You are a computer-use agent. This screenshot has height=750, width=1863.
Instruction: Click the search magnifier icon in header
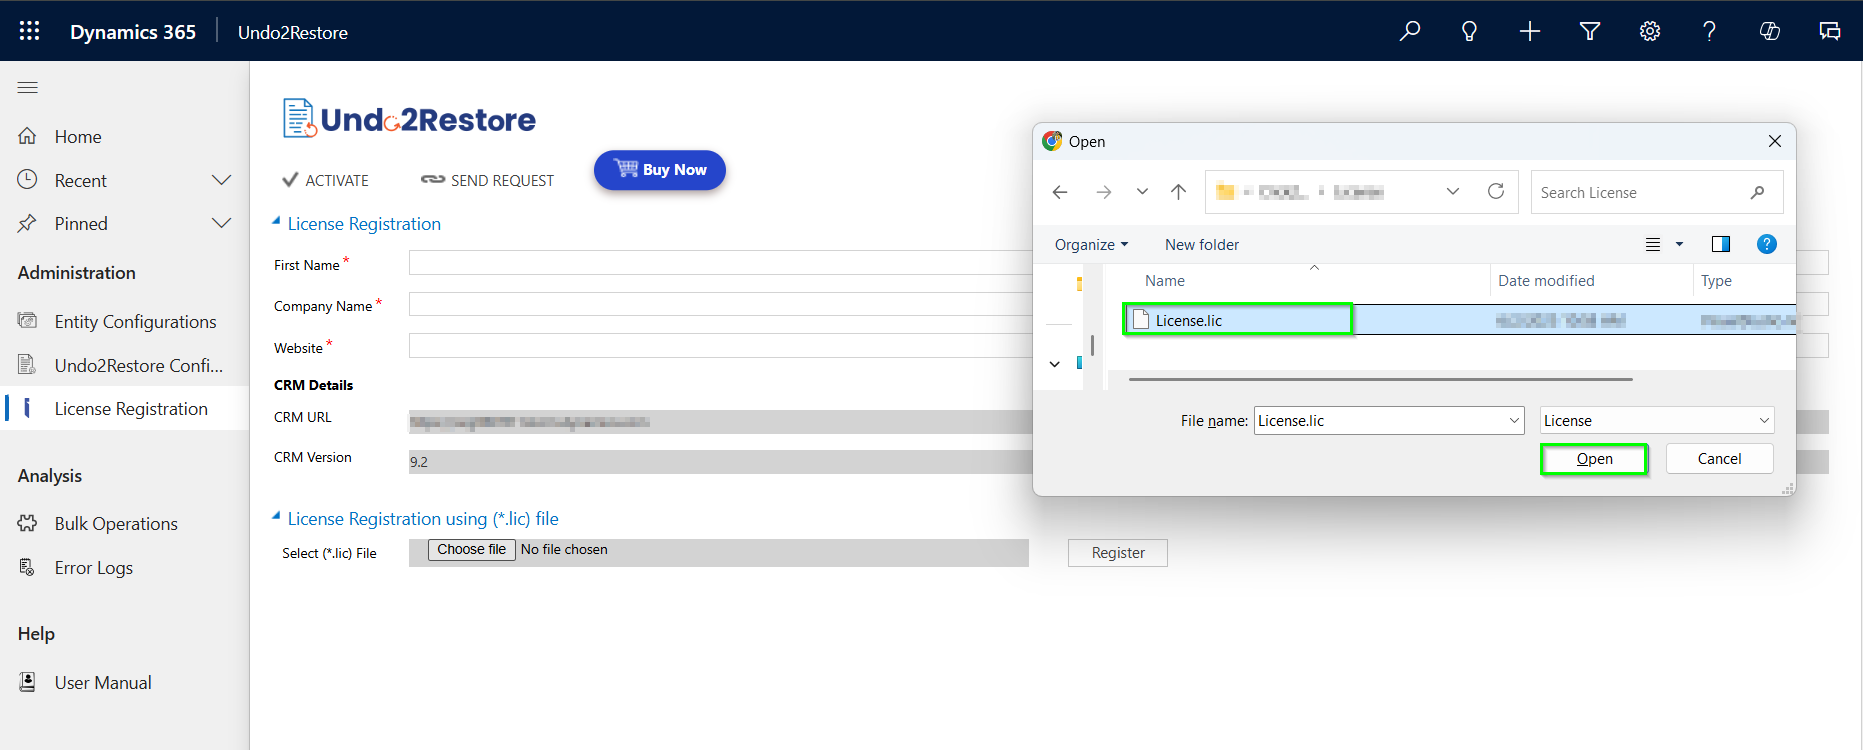point(1410,31)
